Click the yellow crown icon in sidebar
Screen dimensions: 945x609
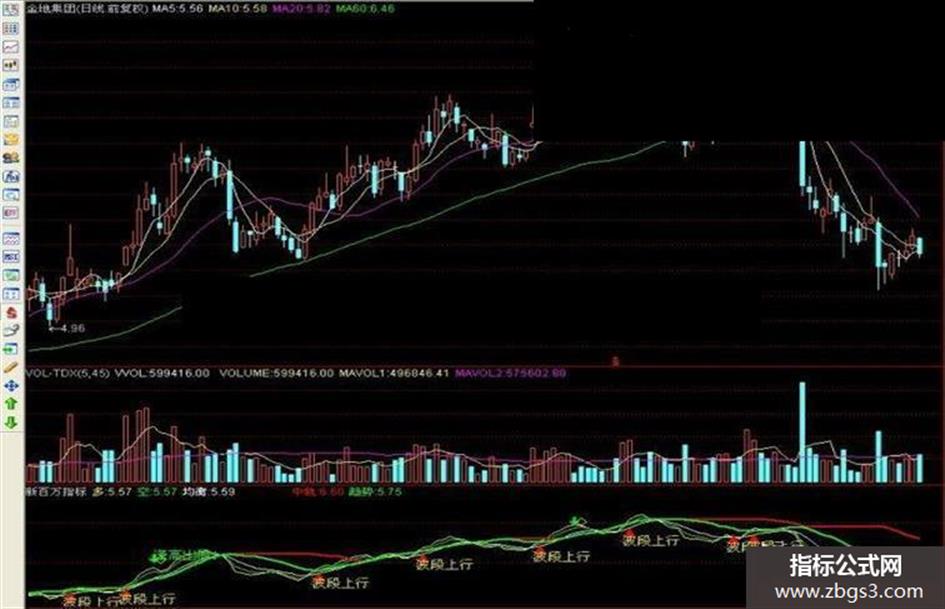click(x=11, y=139)
